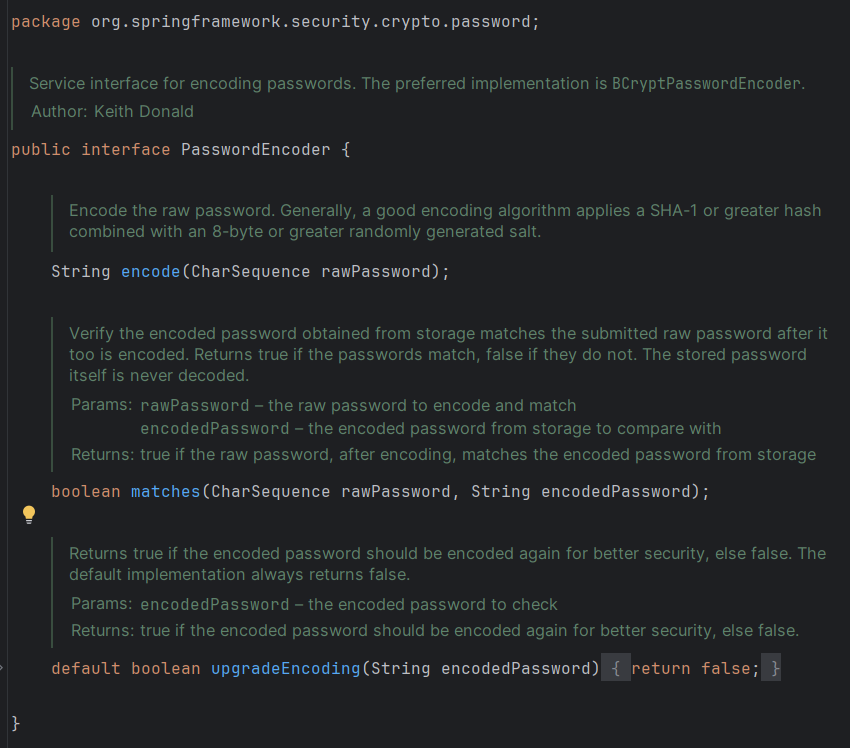Click 'Service interface for encoding passwords' doc text
Image resolution: width=850 pixels, height=748 pixels.
(x=192, y=83)
